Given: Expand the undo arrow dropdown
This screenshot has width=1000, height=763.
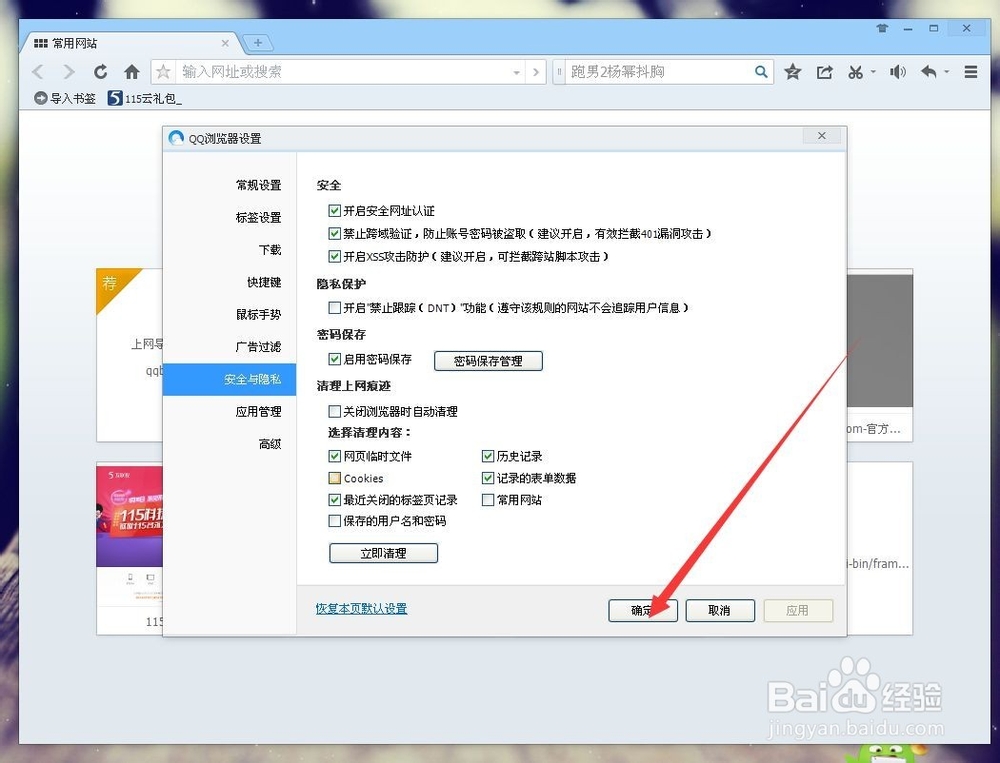Looking at the screenshot, I should pyautogui.click(x=946, y=71).
